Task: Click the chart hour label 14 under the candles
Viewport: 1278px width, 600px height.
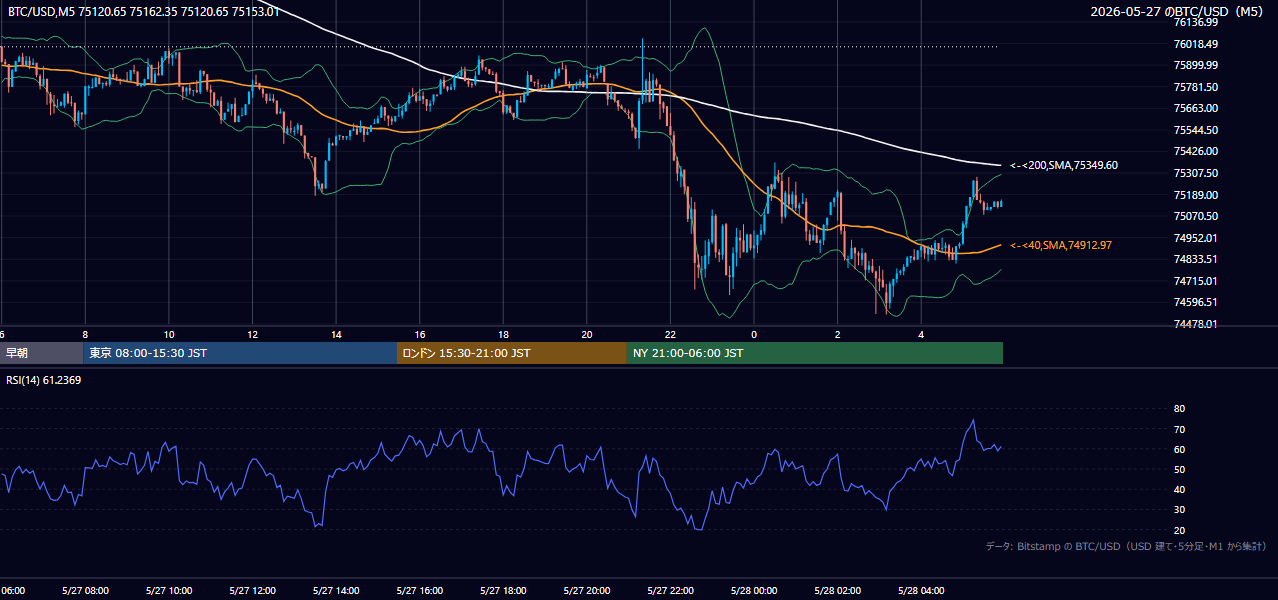Action: click(x=336, y=334)
